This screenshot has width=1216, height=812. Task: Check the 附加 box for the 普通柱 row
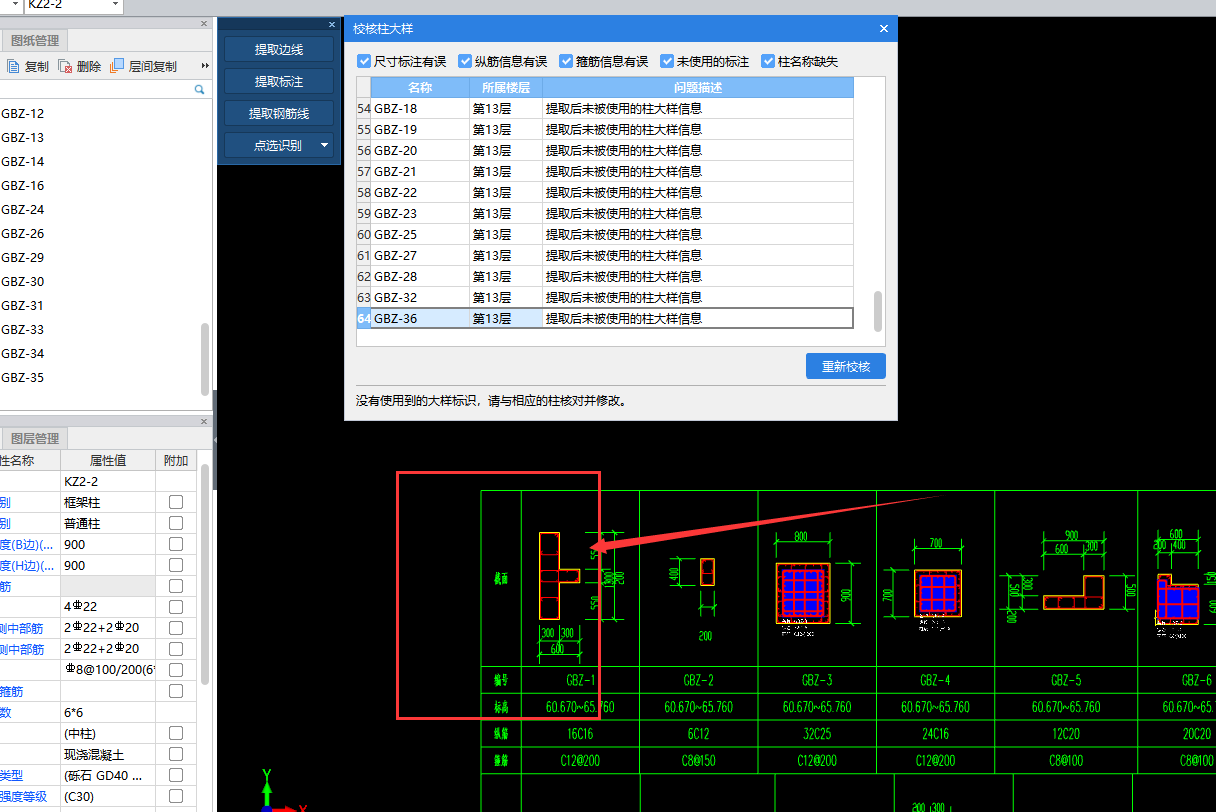(176, 523)
